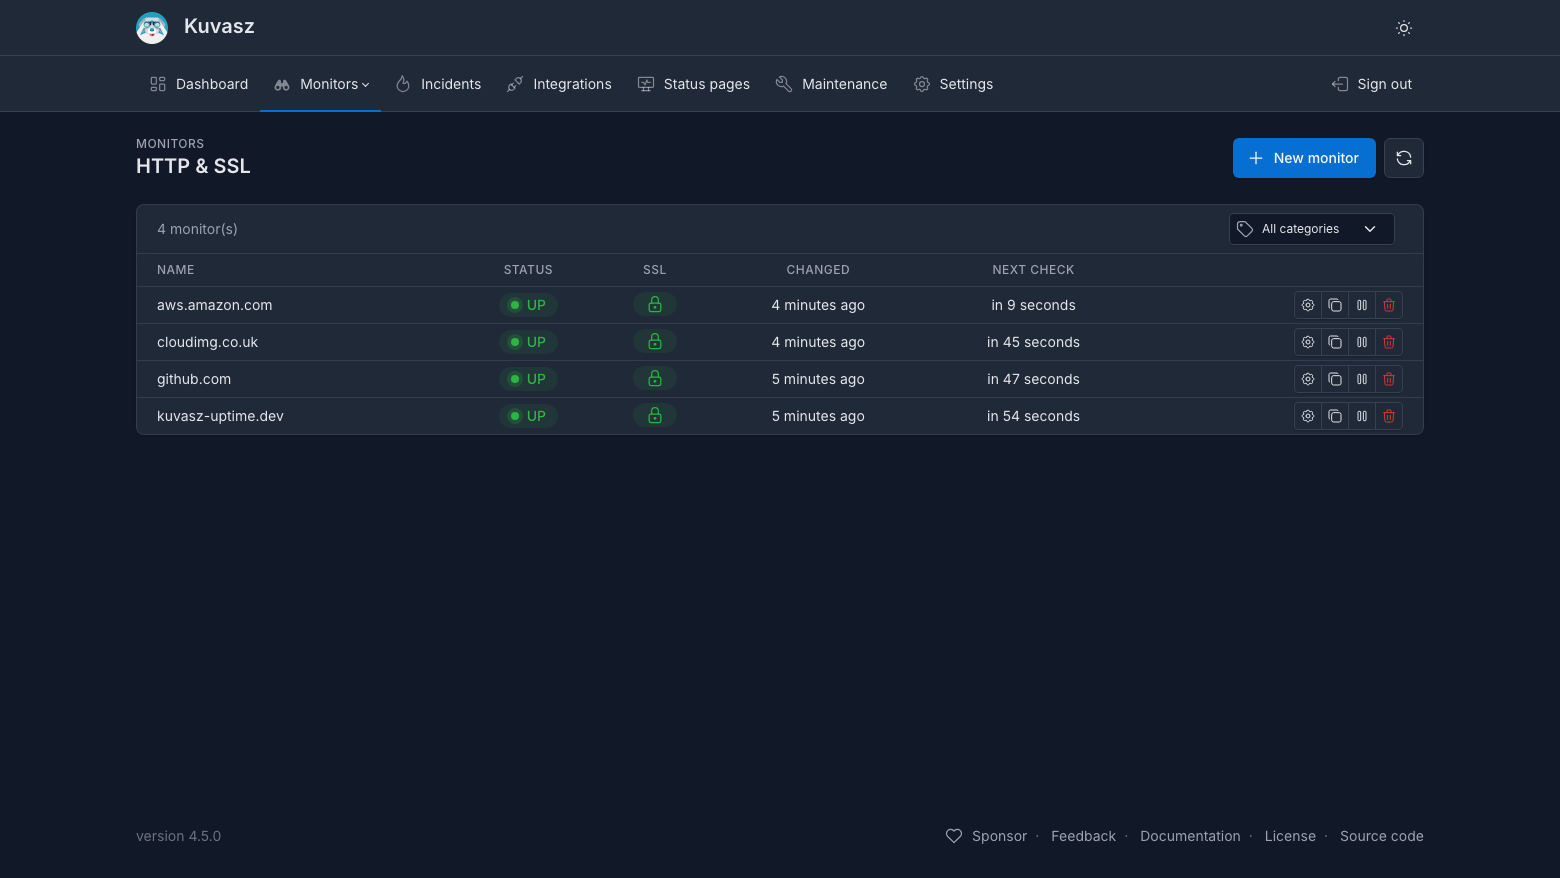Open the Maintenance page

[x=831, y=84]
